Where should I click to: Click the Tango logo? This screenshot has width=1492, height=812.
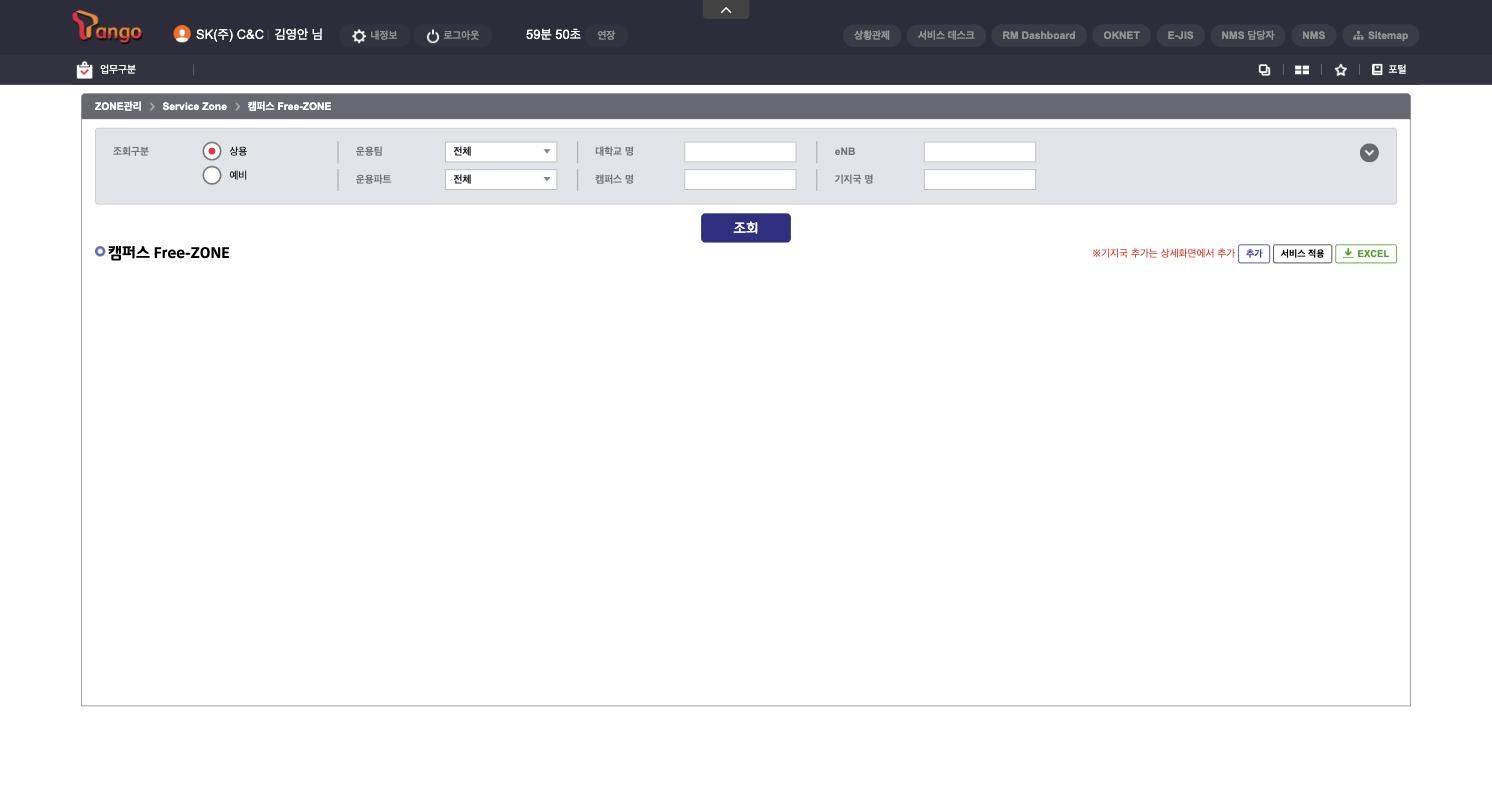tap(107, 28)
